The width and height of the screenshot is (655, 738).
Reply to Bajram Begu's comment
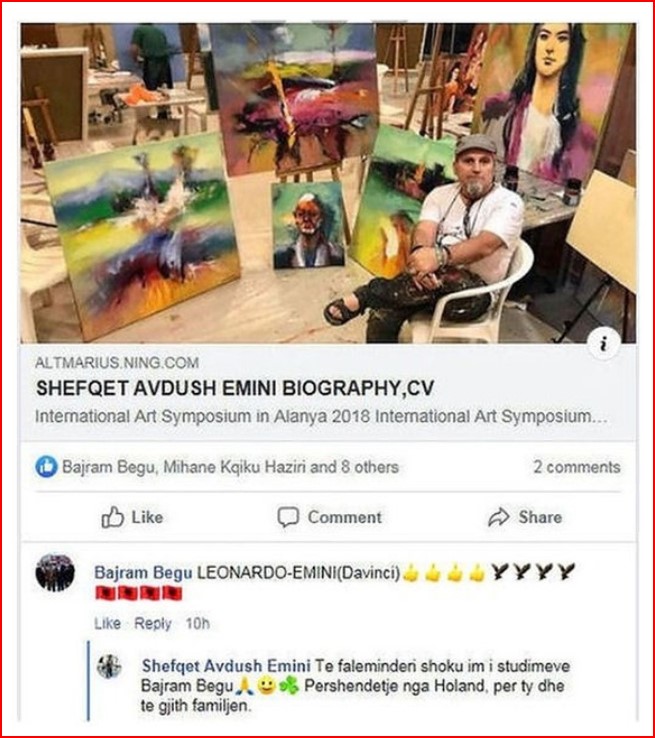152,624
